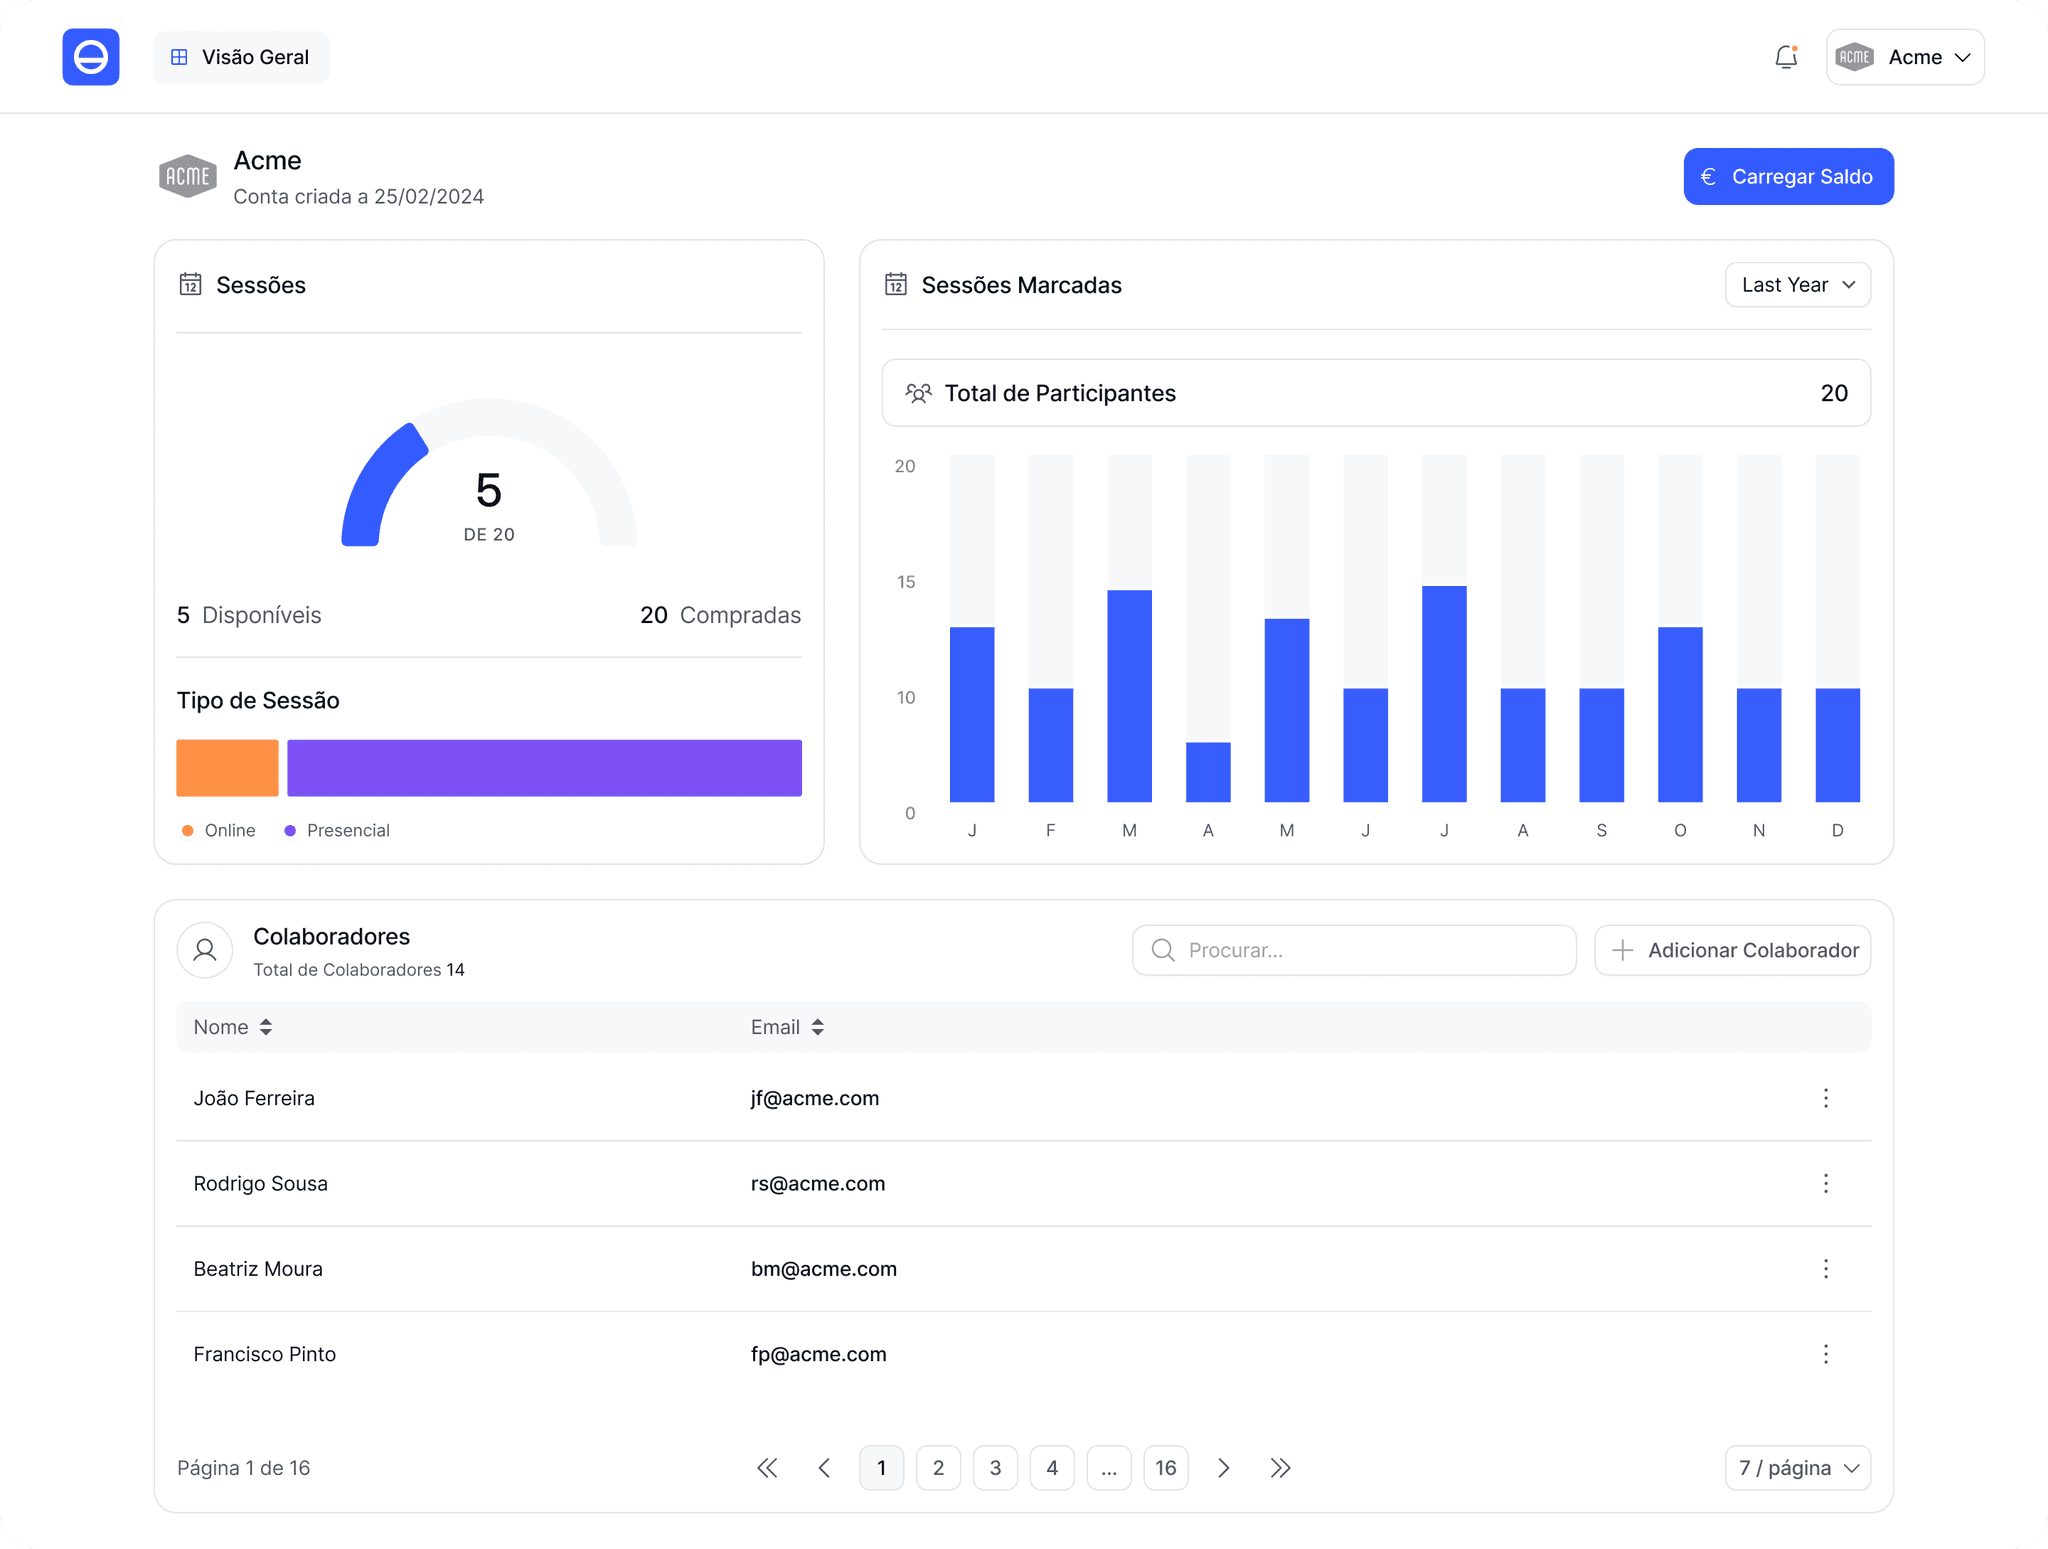Go to page 2
Image resolution: width=2048 pixels, height=1549 pixels.
pos(938,1468)
